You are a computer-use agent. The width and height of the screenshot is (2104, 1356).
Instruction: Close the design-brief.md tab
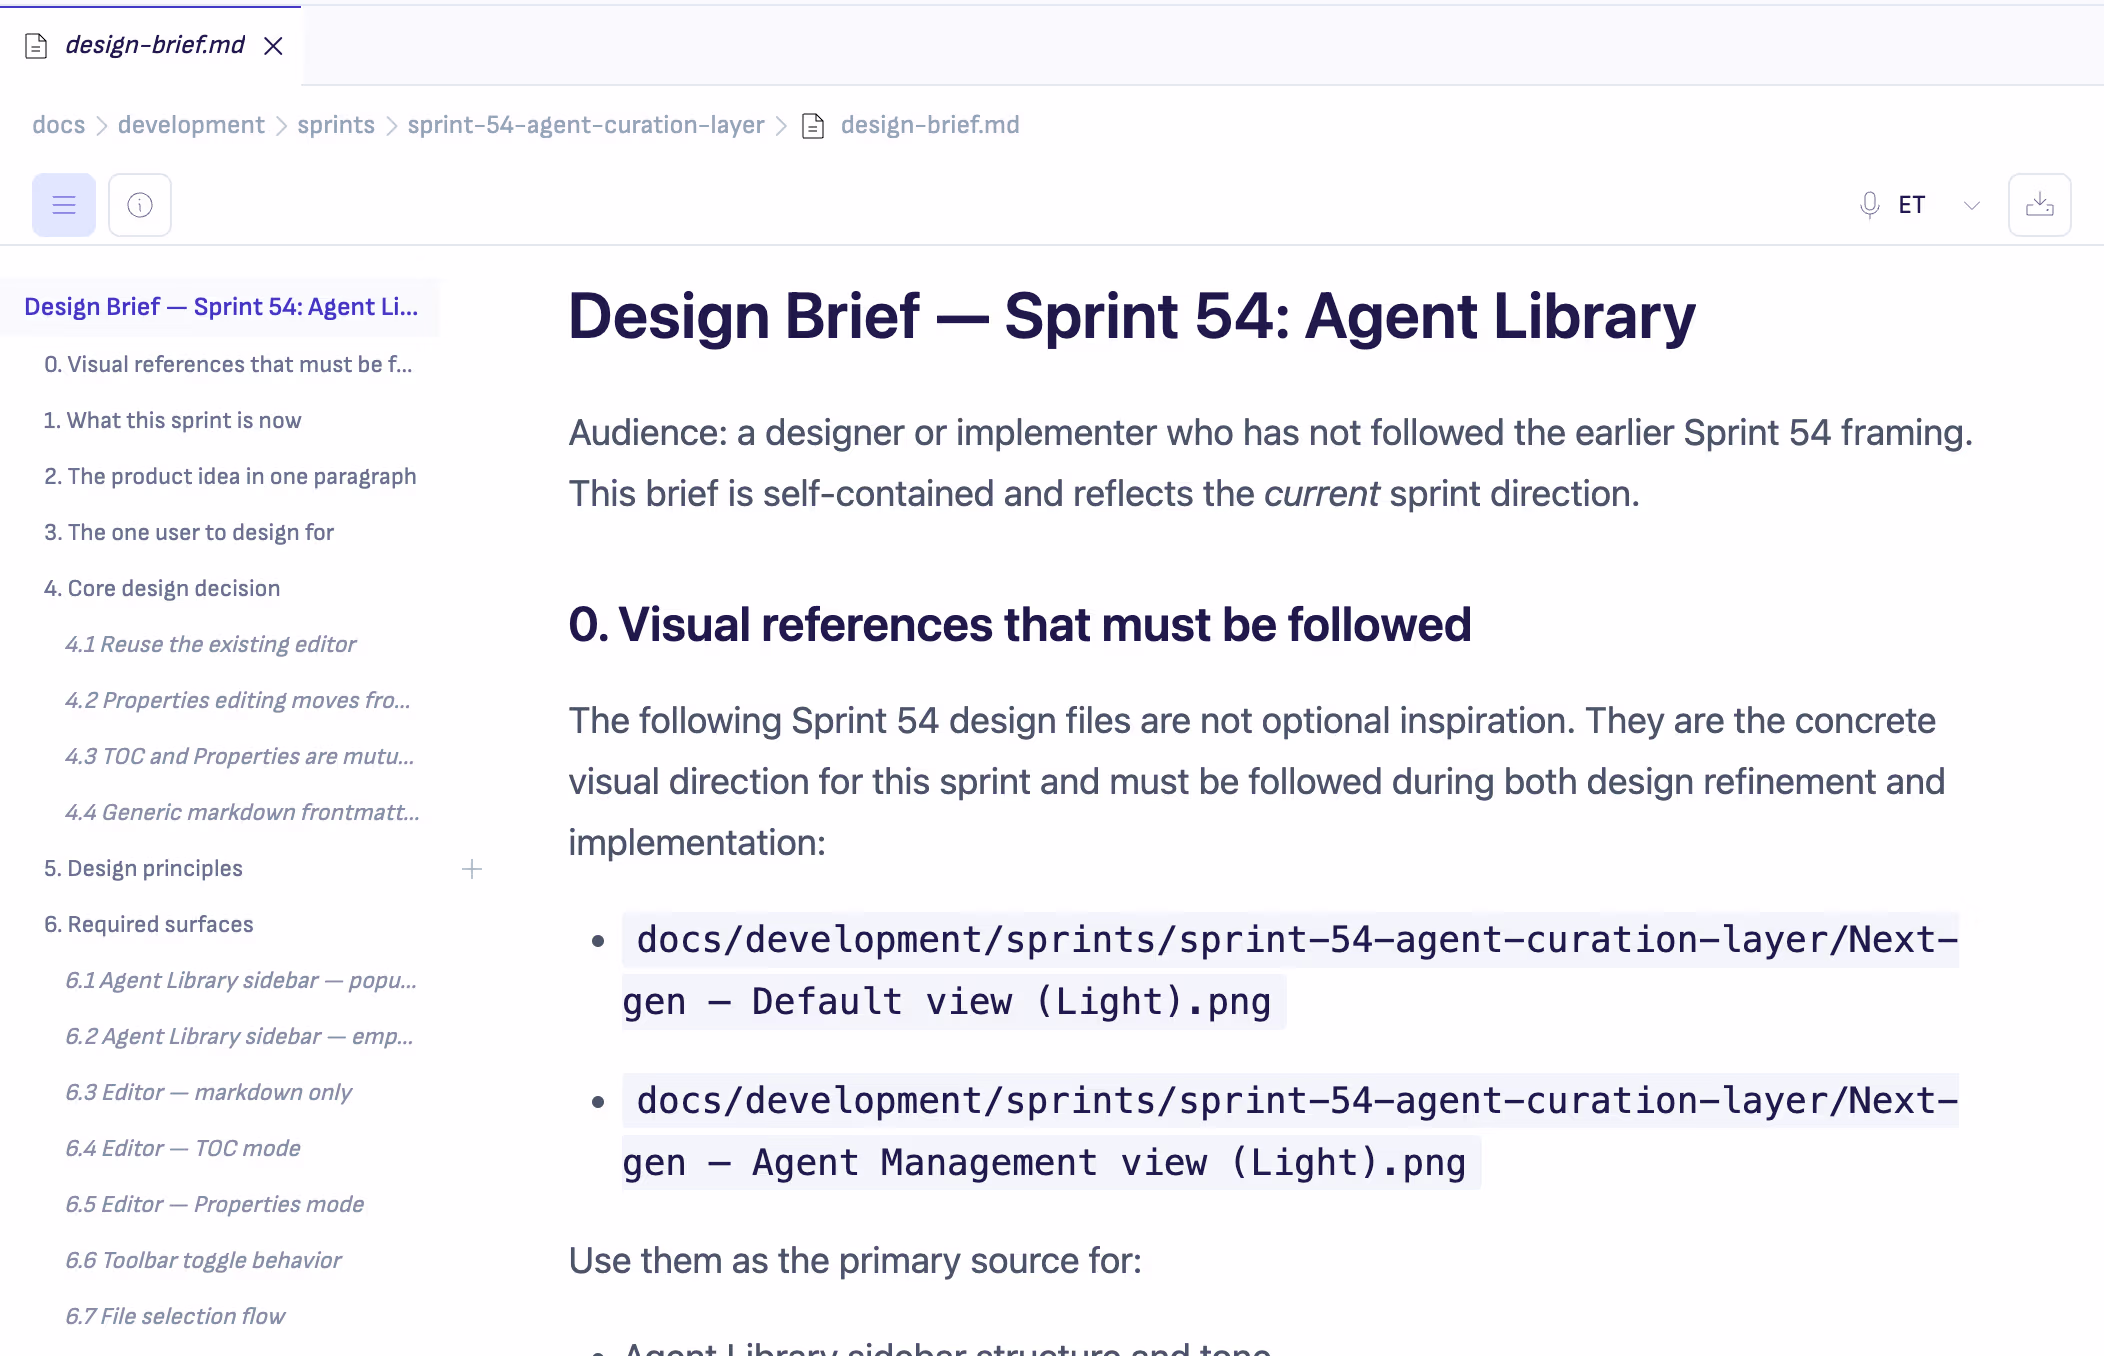click(273, 46)
